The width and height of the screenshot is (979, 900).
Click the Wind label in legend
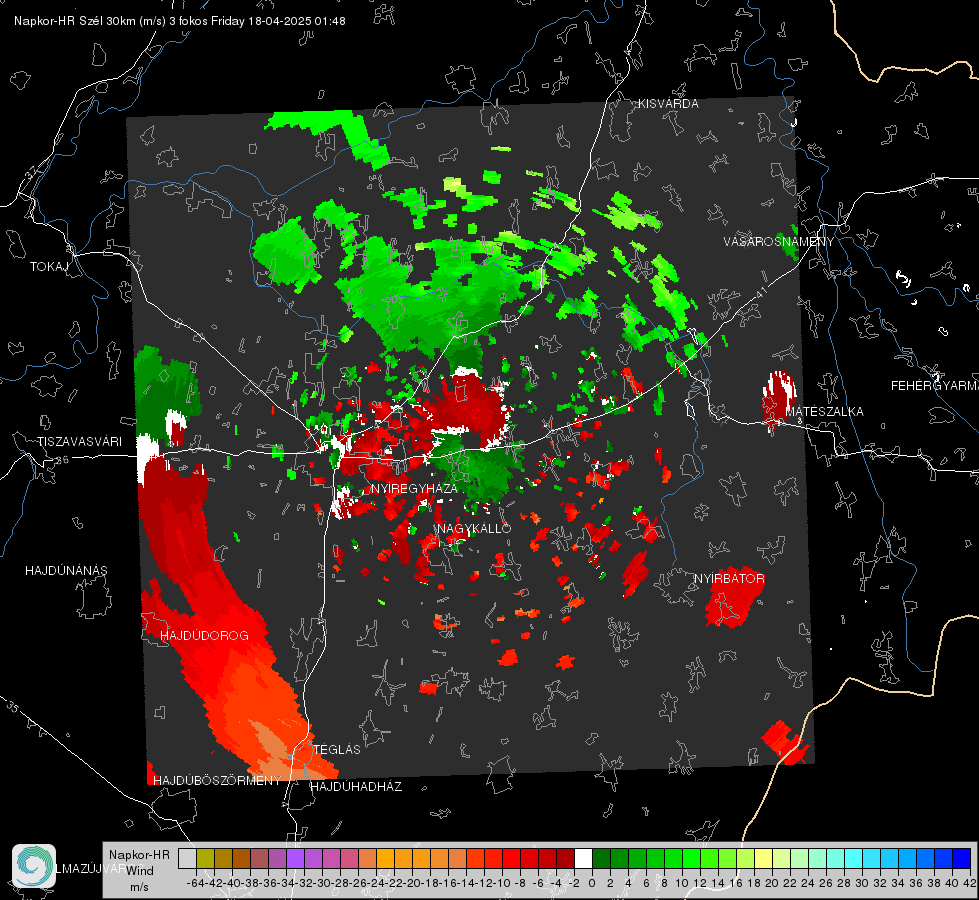(x=140, y=871)
